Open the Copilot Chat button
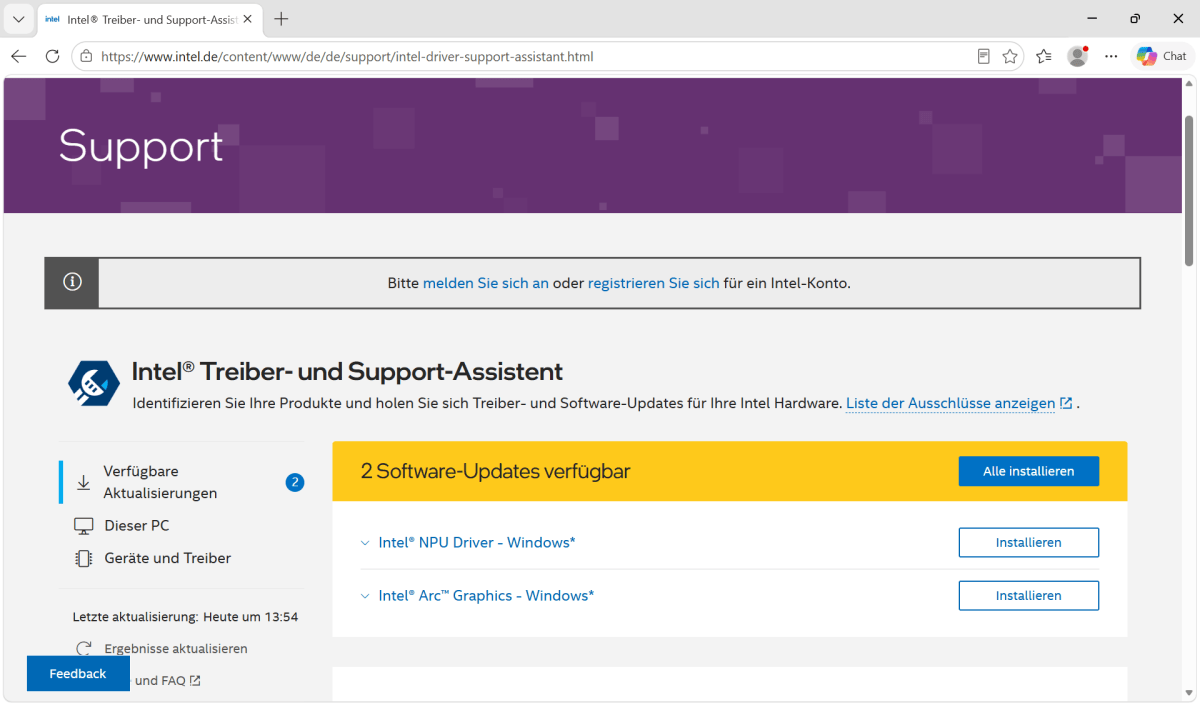Viewport: 1200px width, 705px height. pos(1162,57)
